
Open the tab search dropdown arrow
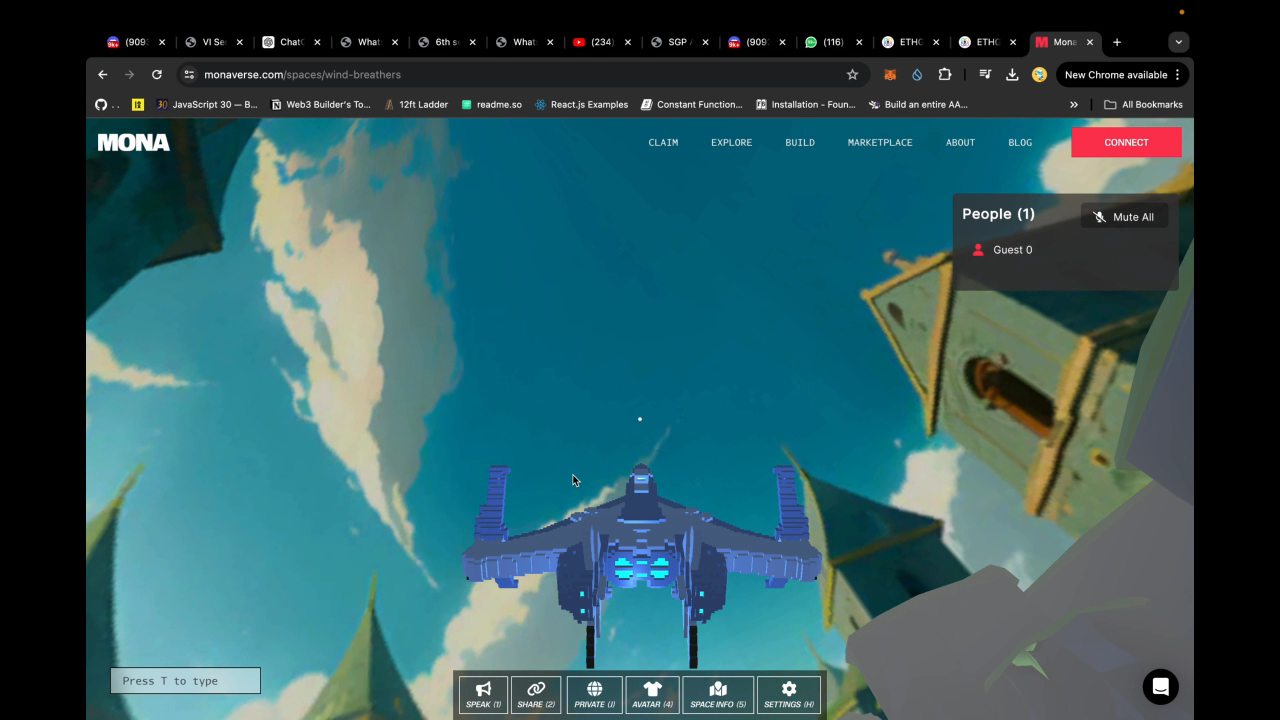click(x=1179, y=42)
